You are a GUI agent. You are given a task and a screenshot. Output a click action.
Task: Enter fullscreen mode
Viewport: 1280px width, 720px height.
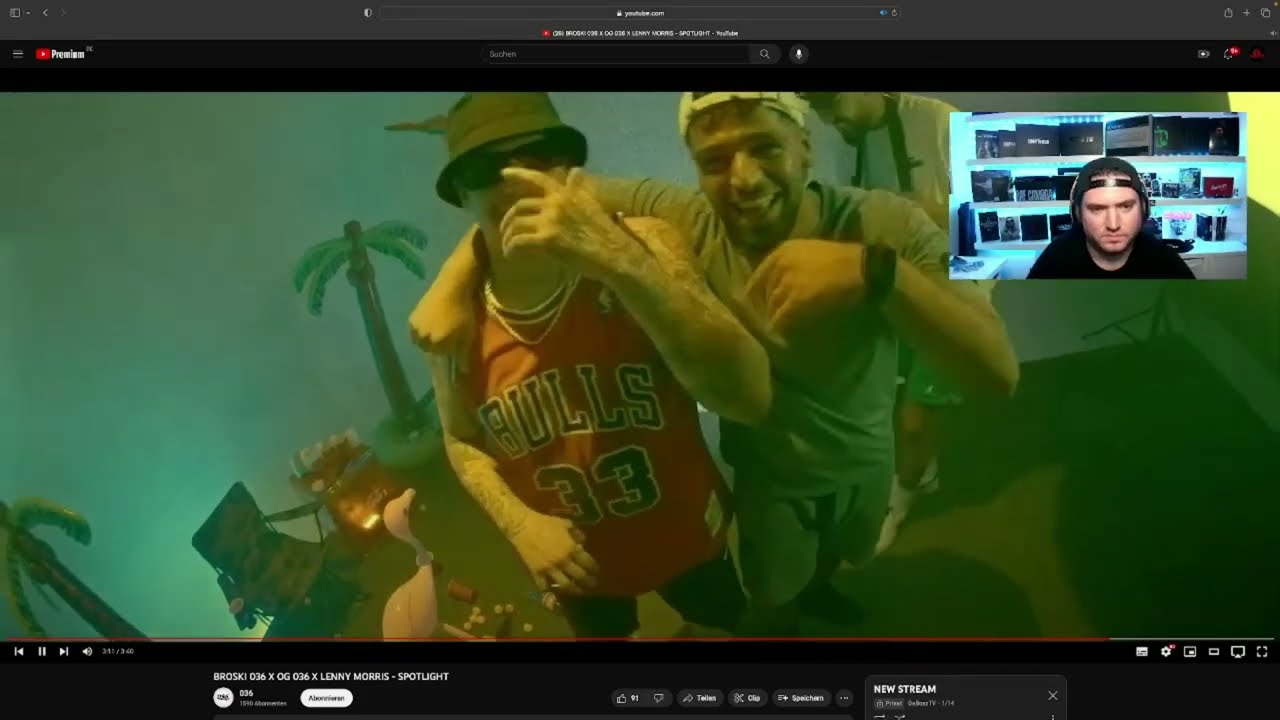[1262, 651]
